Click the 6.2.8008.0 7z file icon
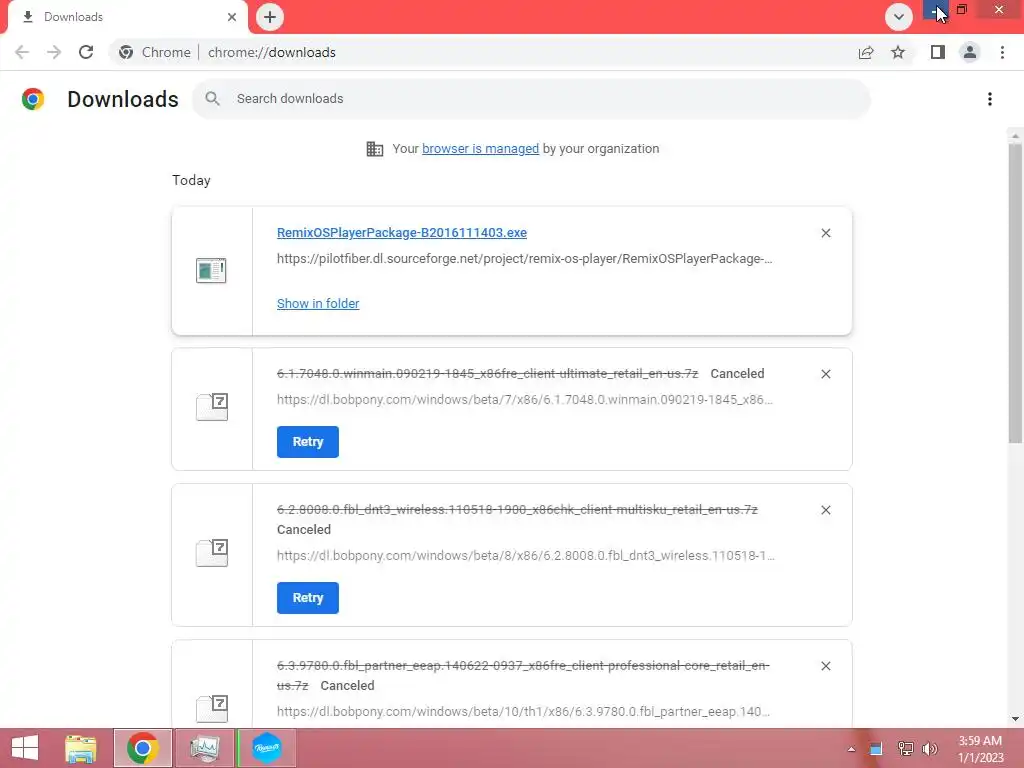This screenshot has height=768, width=1024. pos(212,552)
